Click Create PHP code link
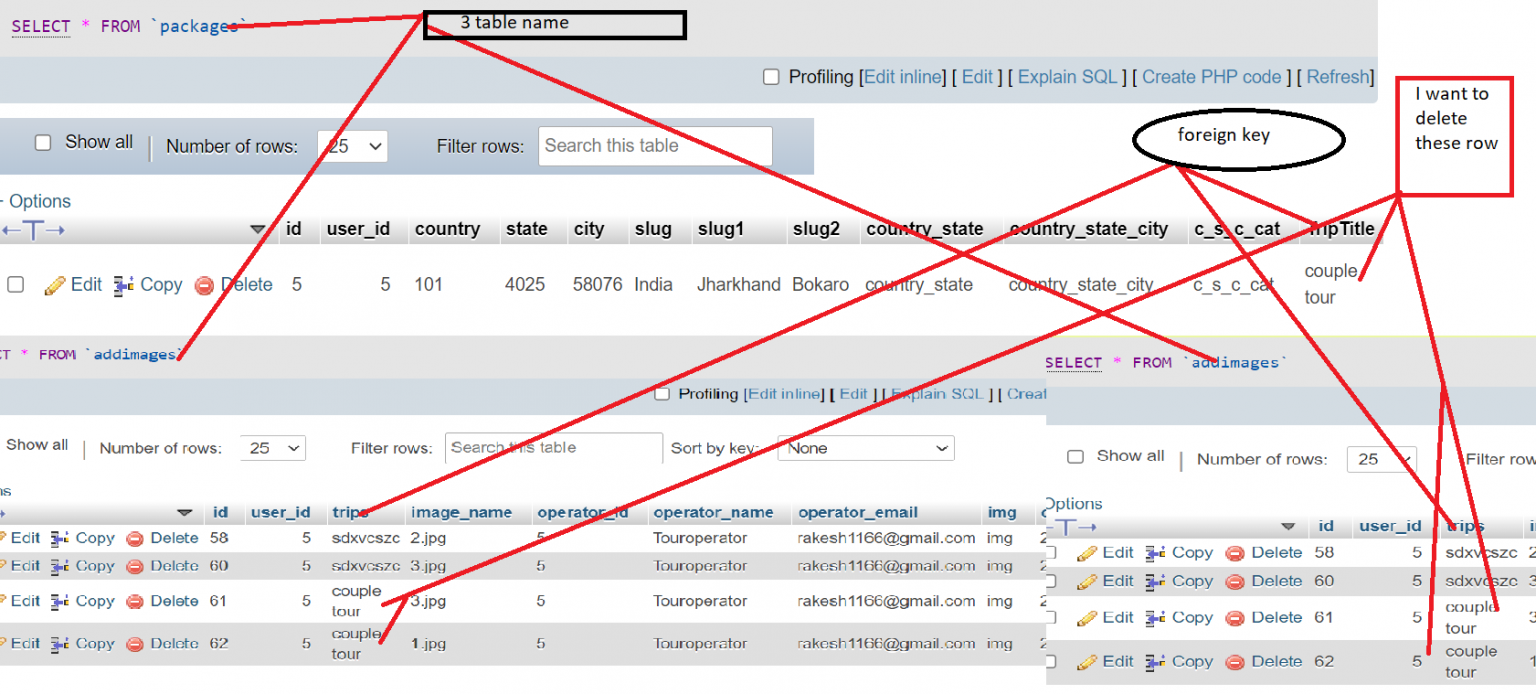The image size is (1536, 694). 1212,77
